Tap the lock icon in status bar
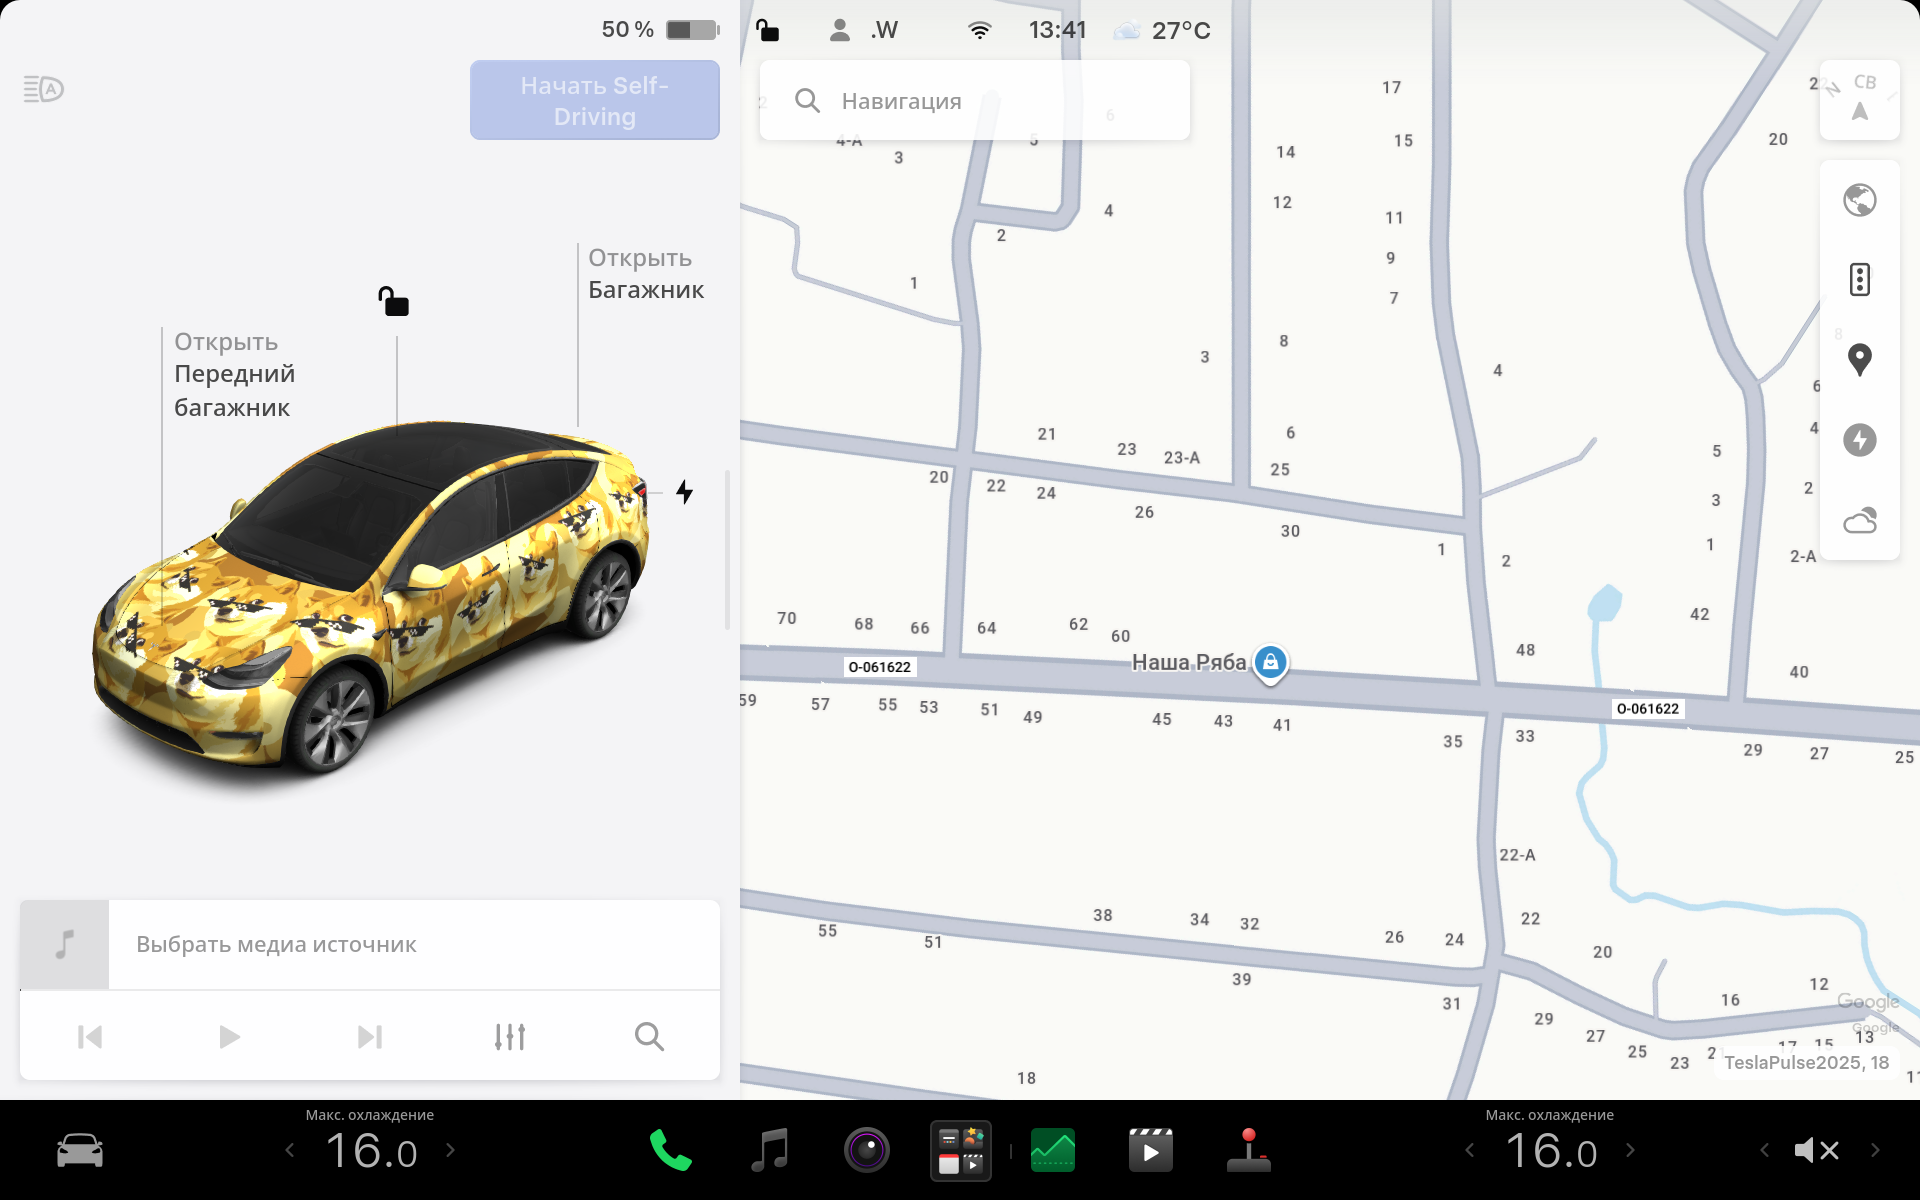Image resolution: width=1920 pixels, height=1200 pixels. pos(767,30)
